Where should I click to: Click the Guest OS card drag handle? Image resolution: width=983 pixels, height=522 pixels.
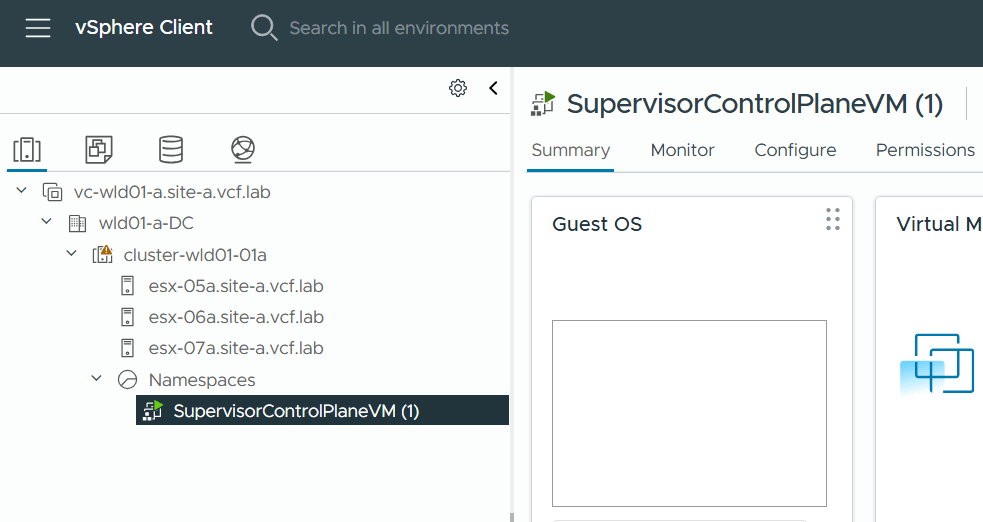pyautogui.click(x=832, y=220)
